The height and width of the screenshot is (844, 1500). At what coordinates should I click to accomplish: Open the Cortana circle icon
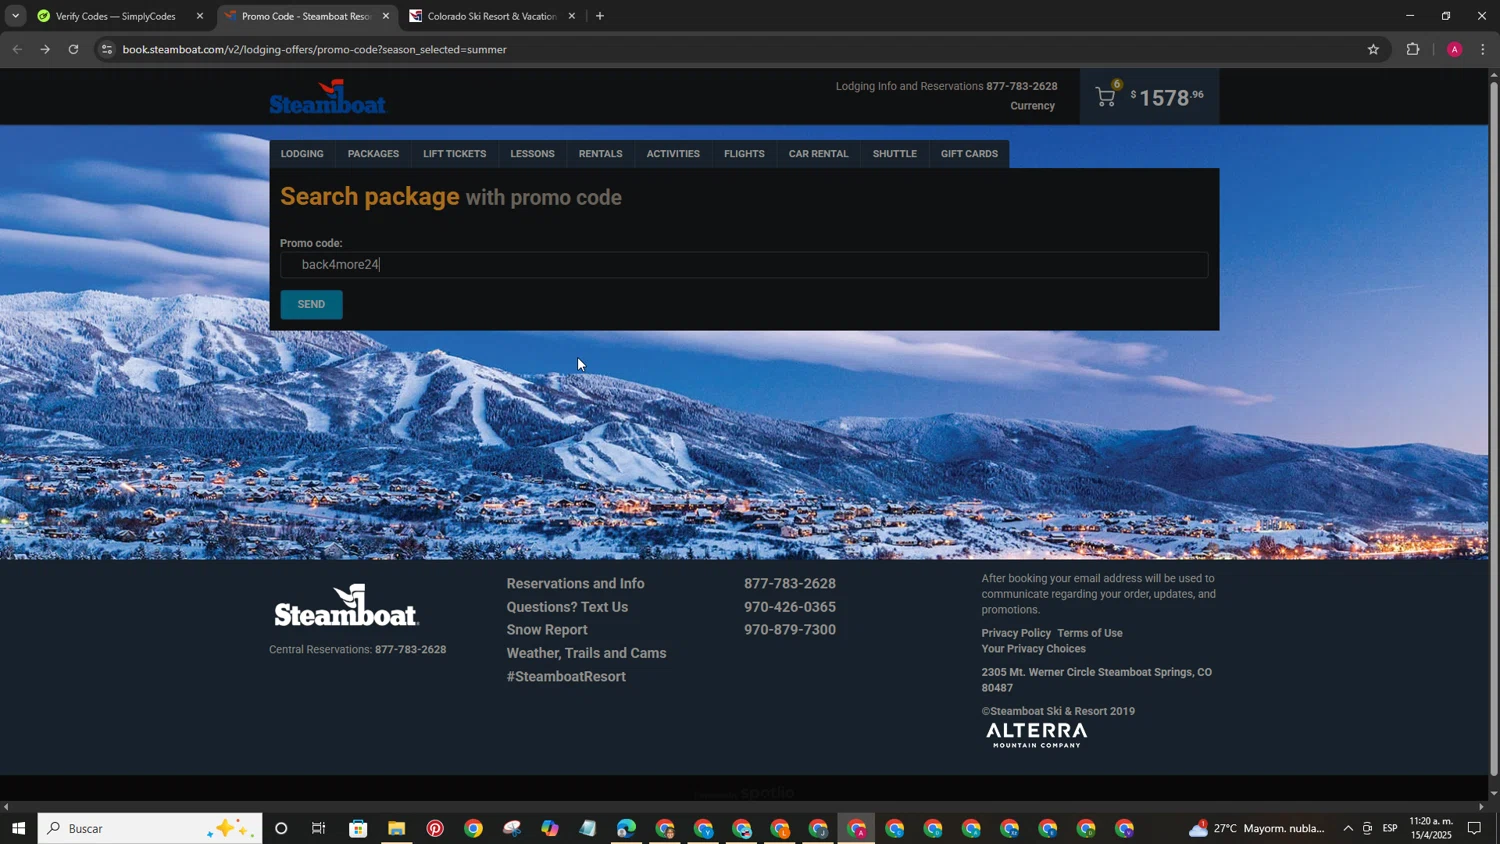click(x=281, y=828)
